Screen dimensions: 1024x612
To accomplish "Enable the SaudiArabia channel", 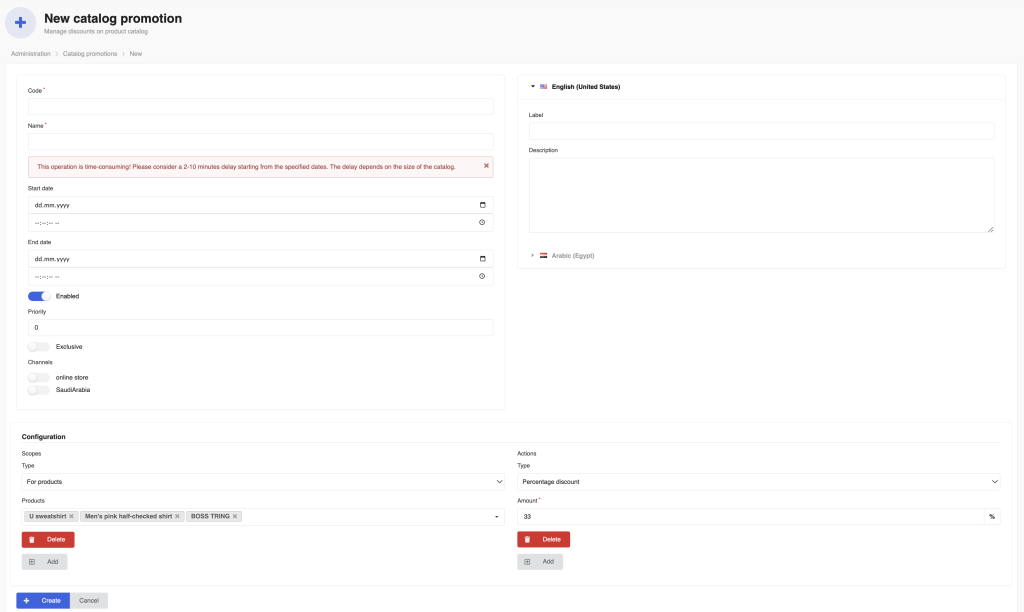I will 39,390.
